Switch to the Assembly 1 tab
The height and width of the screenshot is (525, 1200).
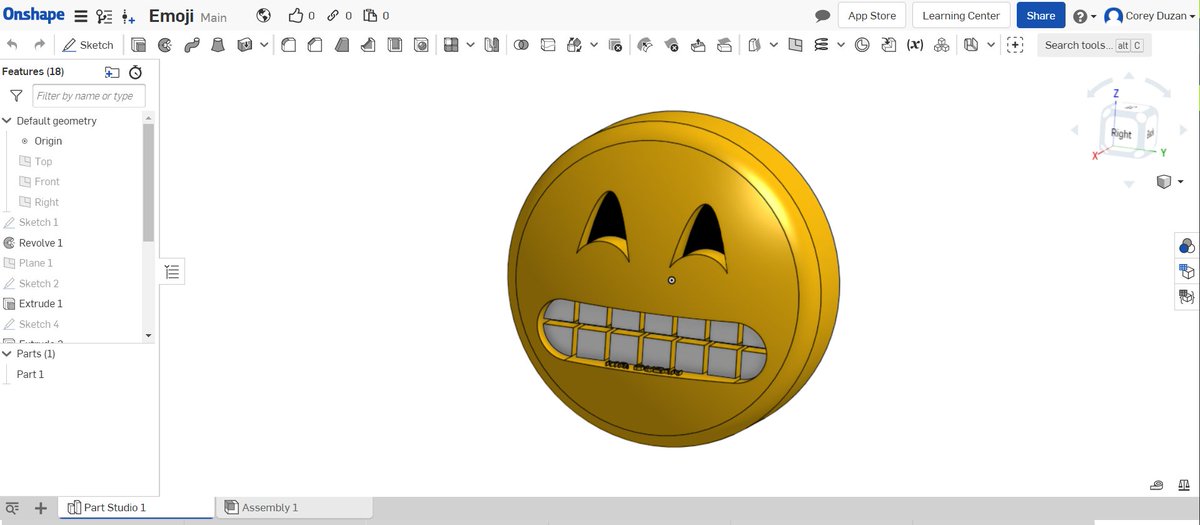pyautogui.click(x=296, y=508)
